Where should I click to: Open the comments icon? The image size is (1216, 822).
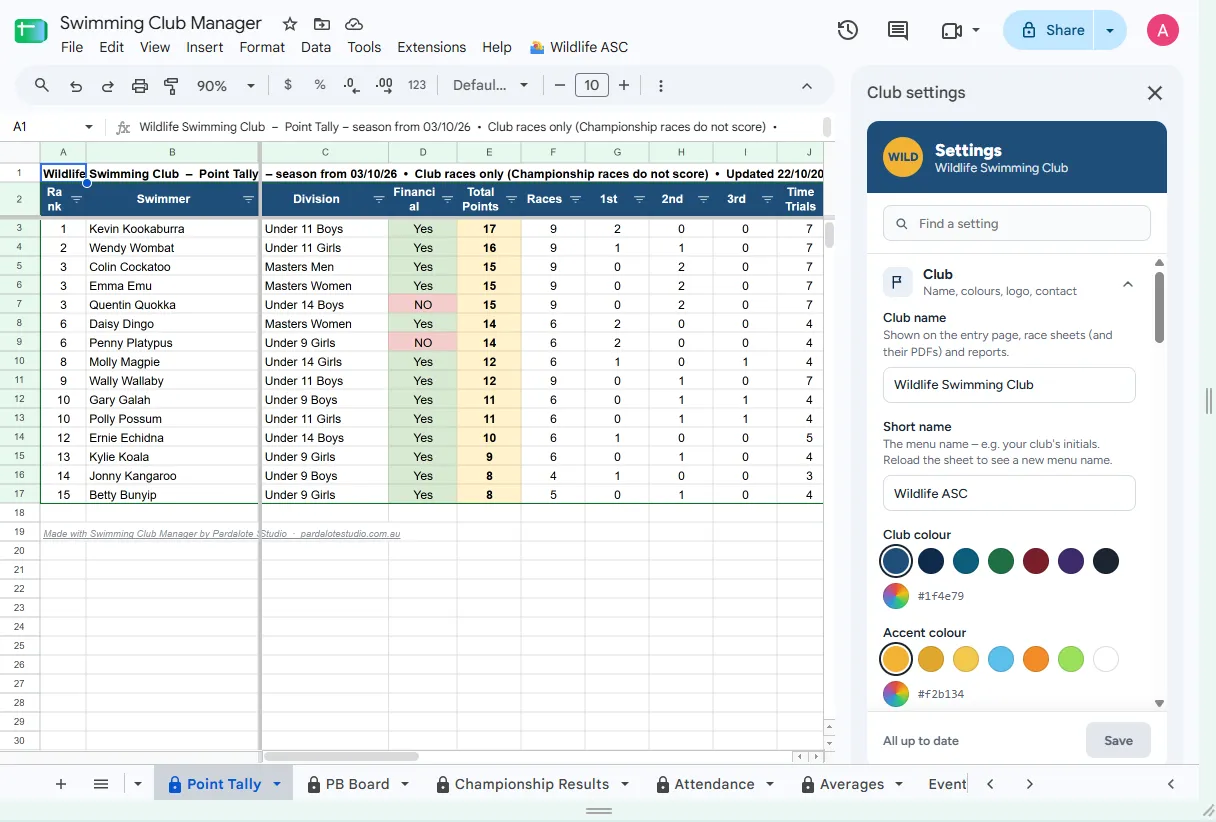[899, 31]
